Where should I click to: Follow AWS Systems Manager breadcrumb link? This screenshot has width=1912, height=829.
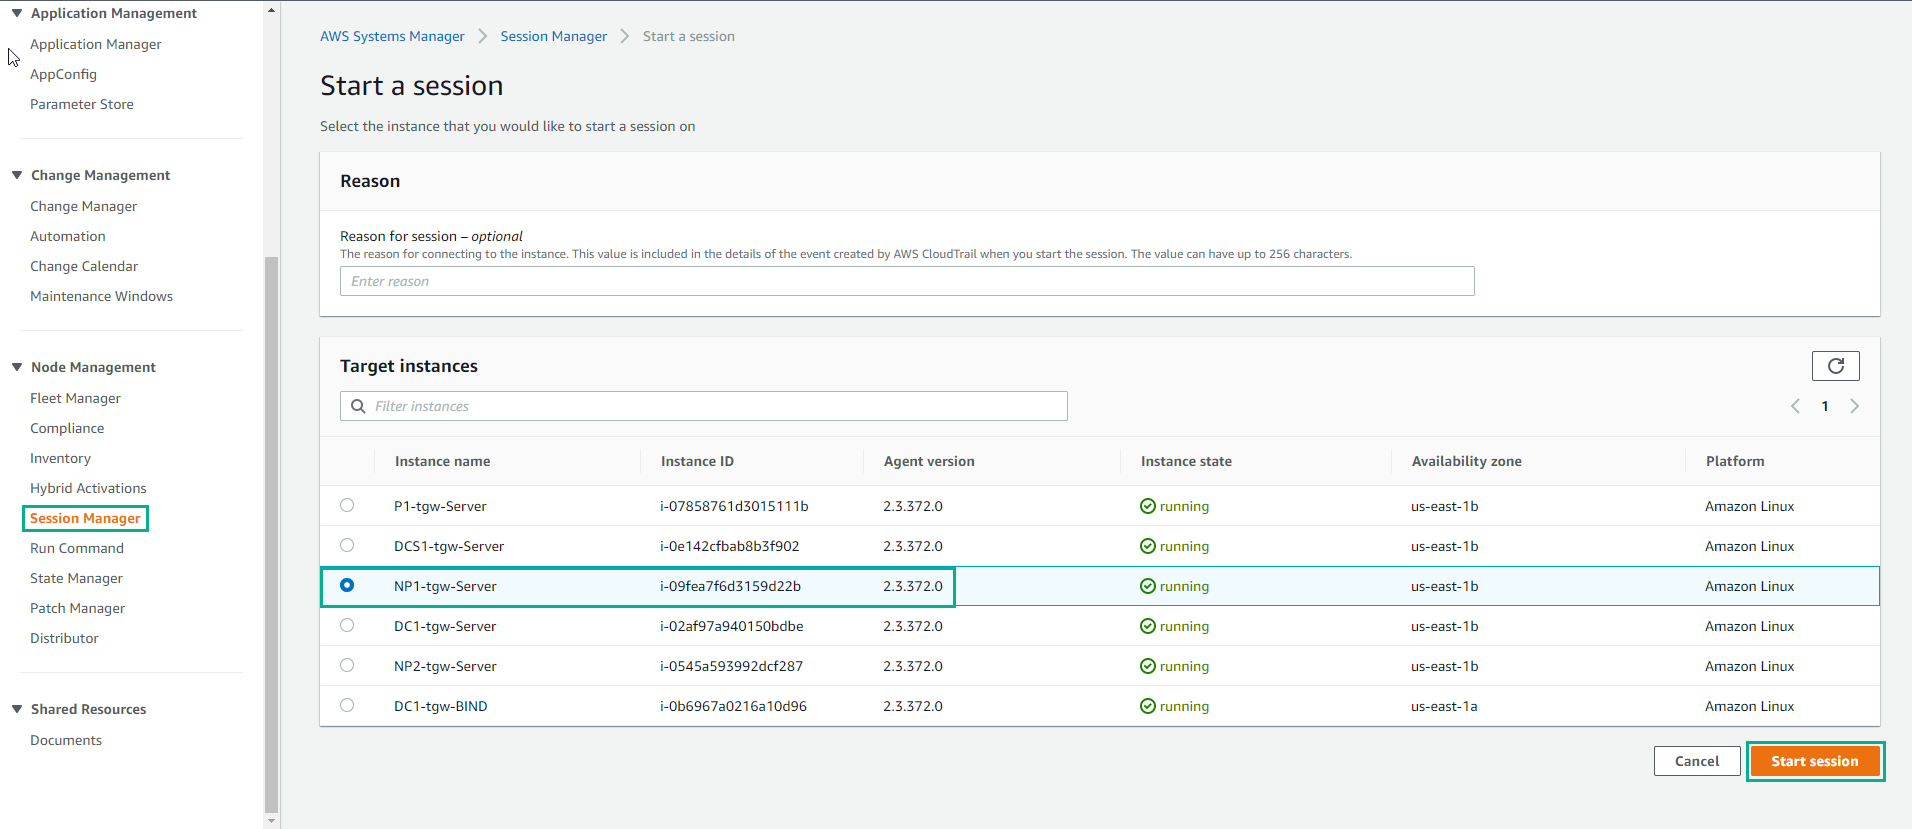coord(392,36)
